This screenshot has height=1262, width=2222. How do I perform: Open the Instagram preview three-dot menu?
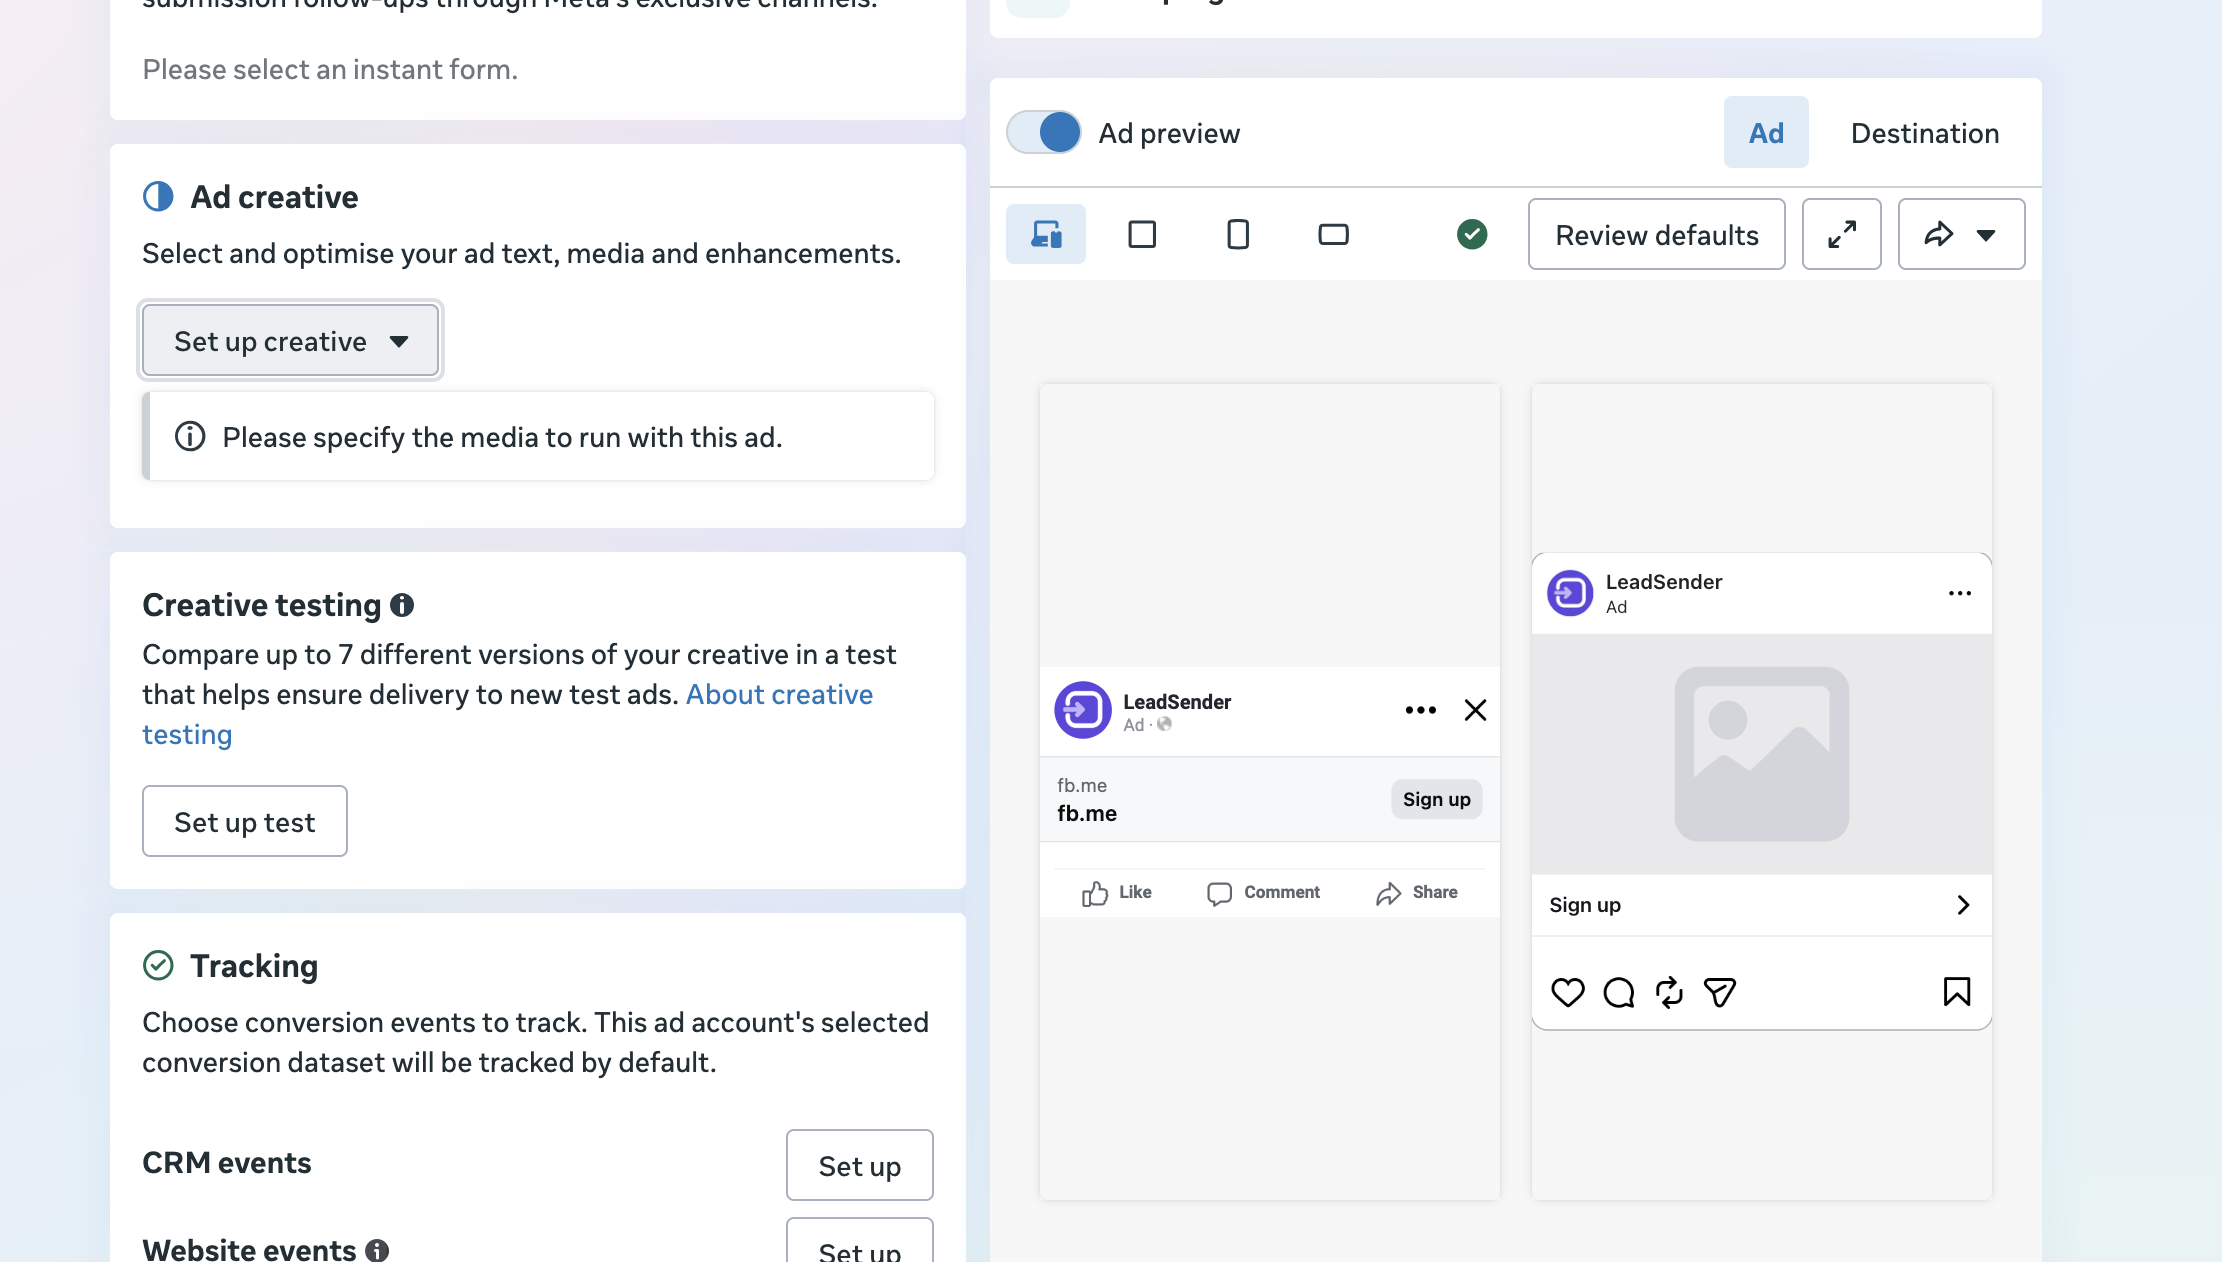tap(1960, 593)
